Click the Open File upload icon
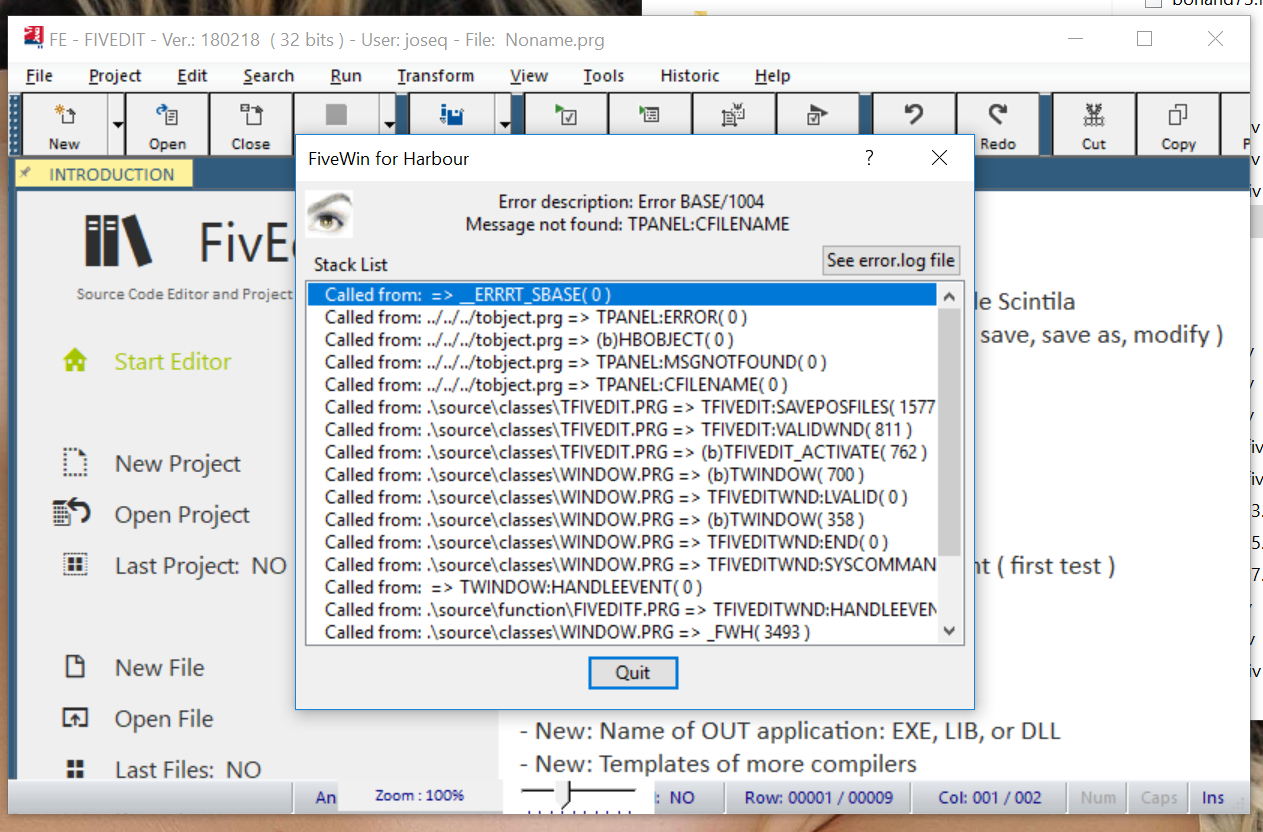Viewport: 1263px width, 832px height. (x=75, y=717)
